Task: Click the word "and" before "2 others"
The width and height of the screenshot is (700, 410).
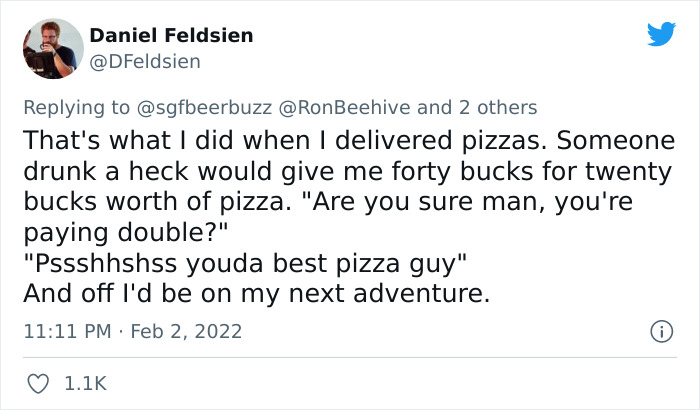Action: coord(434,107)
